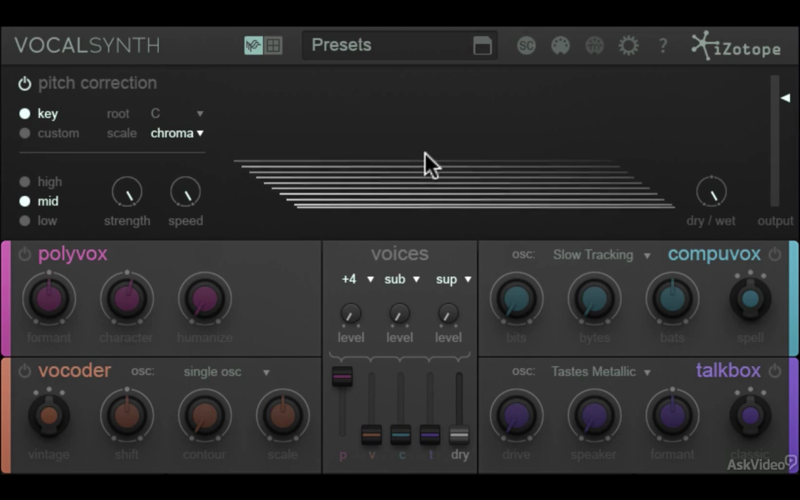This screenshot has height=500, width=800.
Task: Open the +4 voice interval dropdown
Action: coord(358,279)
